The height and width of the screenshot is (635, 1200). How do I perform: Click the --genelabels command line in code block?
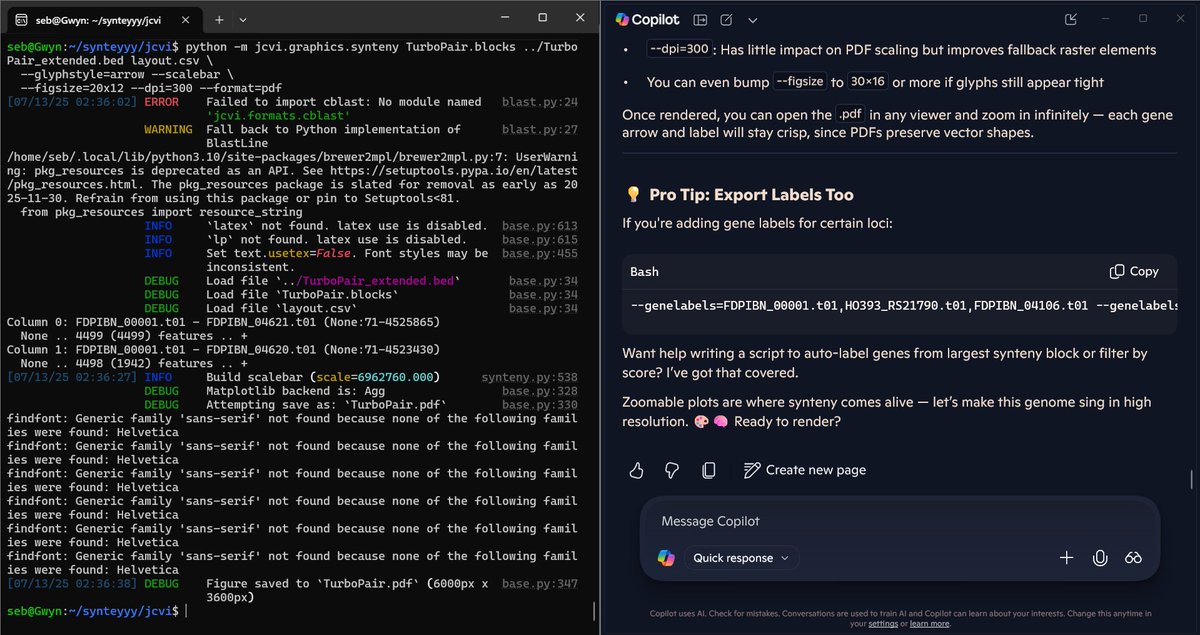pyautogui.click(x=903, y=306)
